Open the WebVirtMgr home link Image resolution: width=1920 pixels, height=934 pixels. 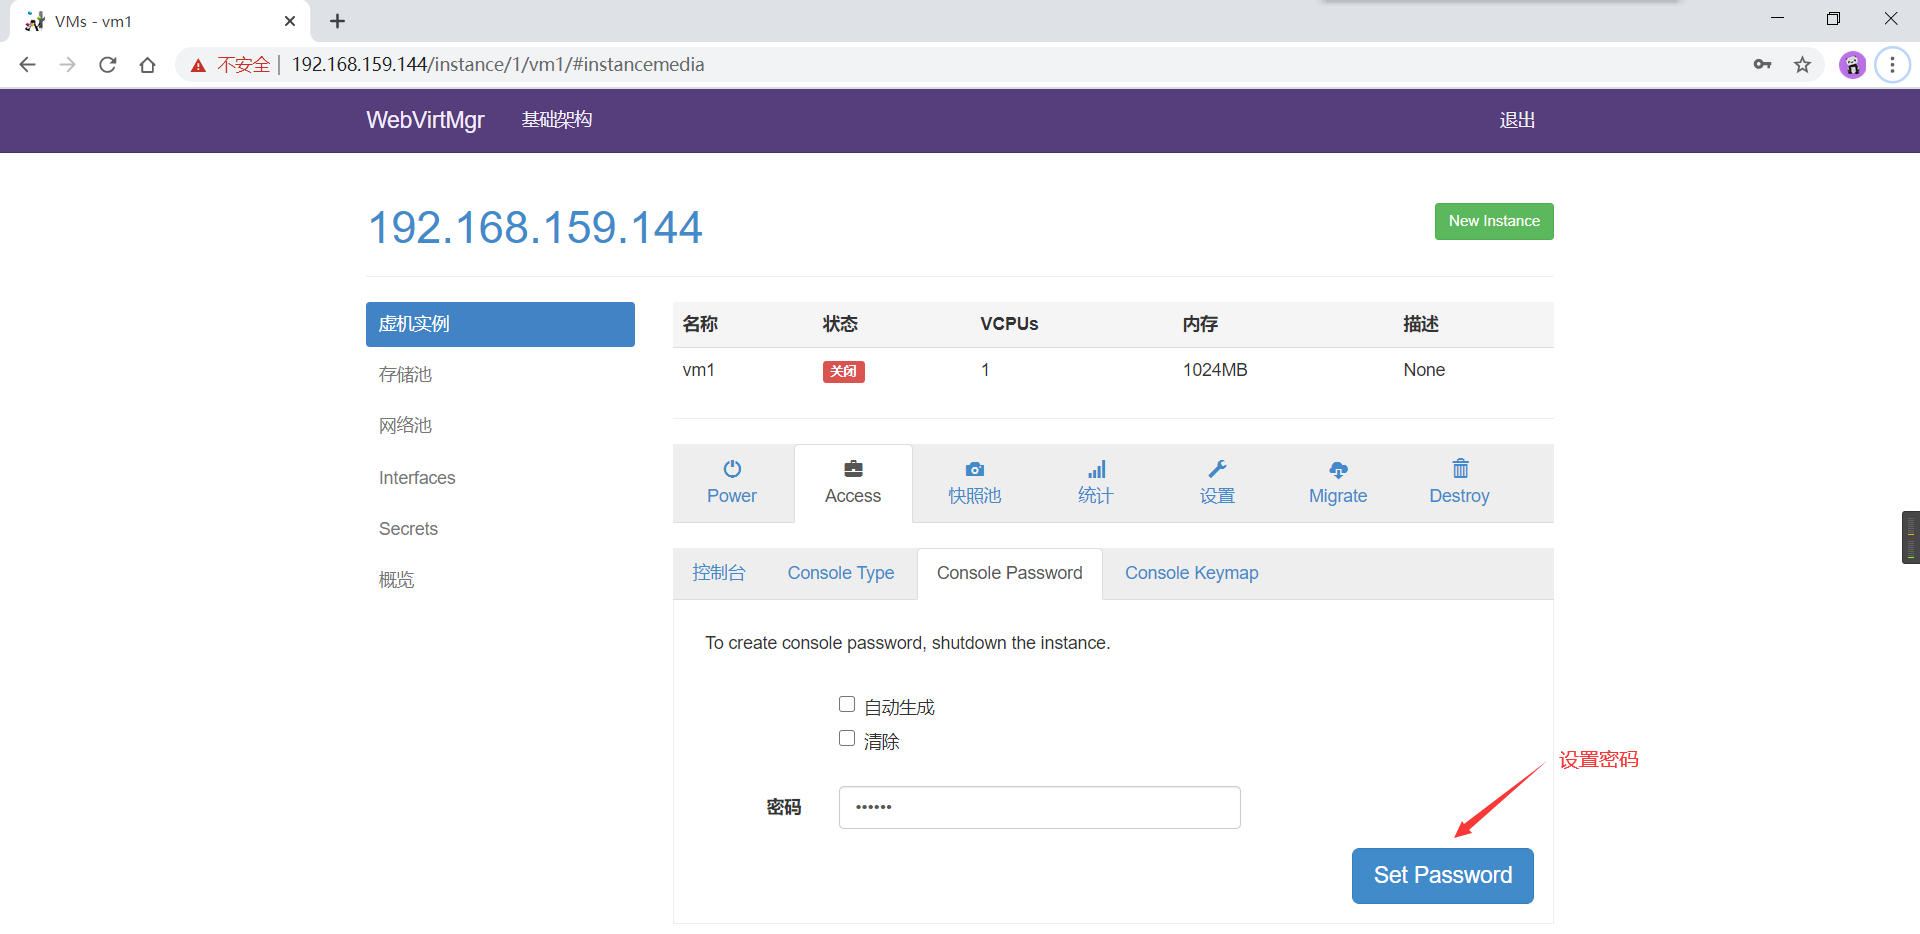[x=425, y=120]
